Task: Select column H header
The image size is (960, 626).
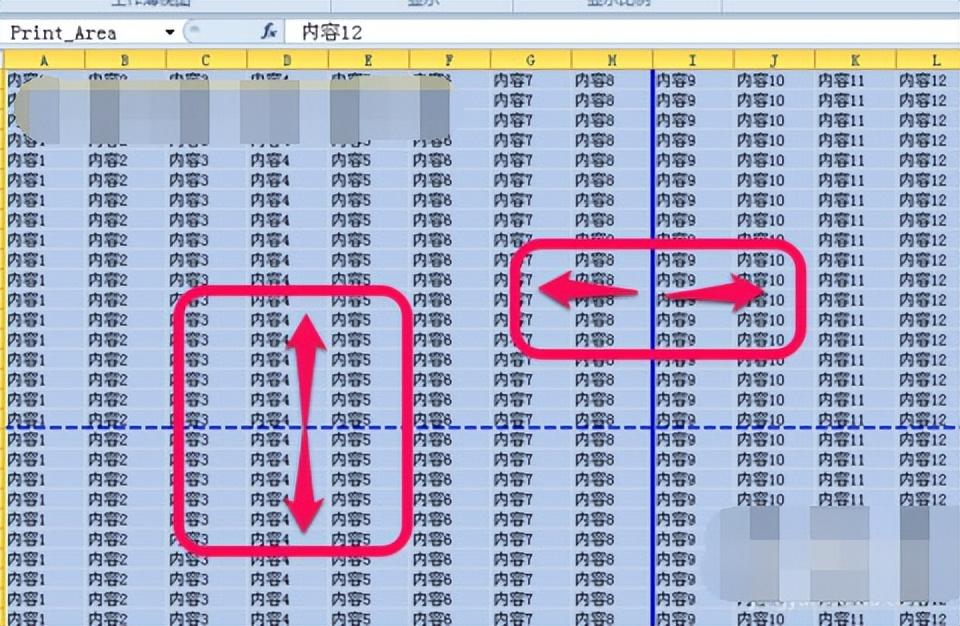Action: point(612,60)
